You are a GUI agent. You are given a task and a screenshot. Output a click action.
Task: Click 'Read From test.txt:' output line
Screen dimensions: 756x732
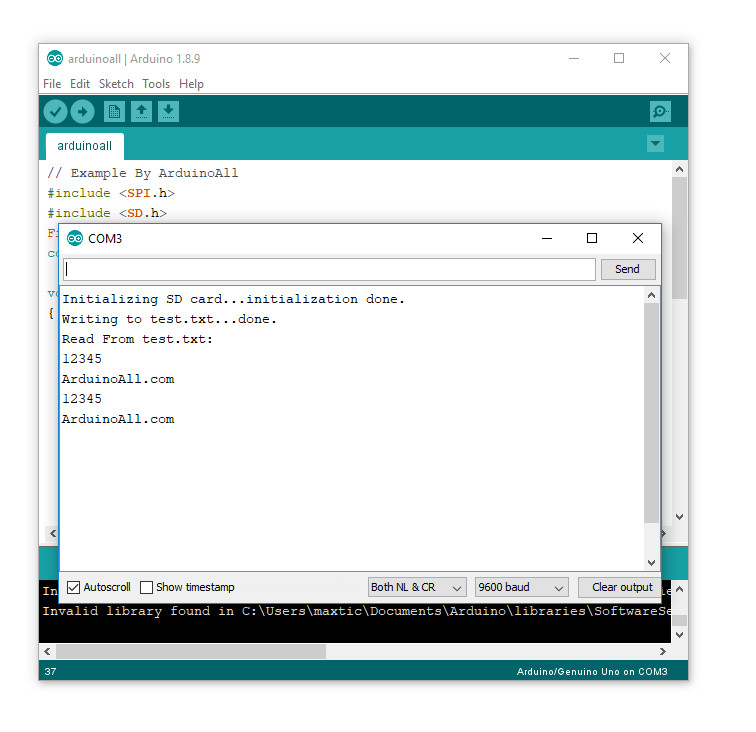click(x=137, y=339)
